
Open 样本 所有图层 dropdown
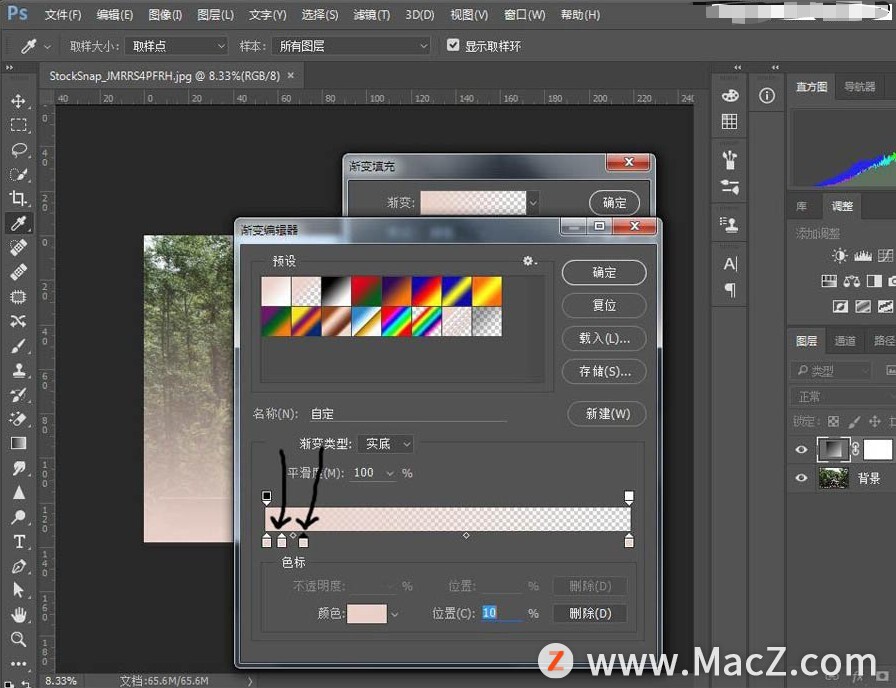[x=351, y=46]
